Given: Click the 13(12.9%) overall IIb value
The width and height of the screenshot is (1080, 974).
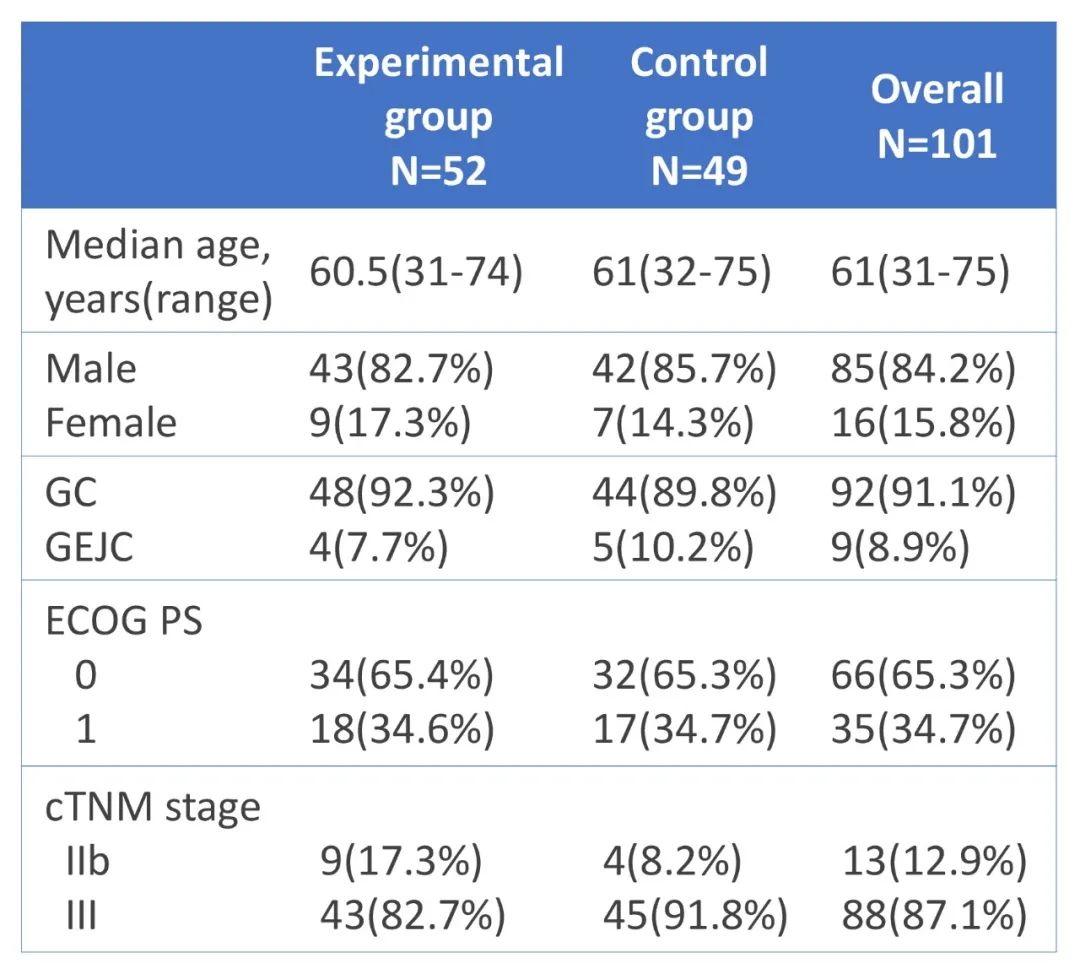Looking at the screenshot, I should point(935,861).
